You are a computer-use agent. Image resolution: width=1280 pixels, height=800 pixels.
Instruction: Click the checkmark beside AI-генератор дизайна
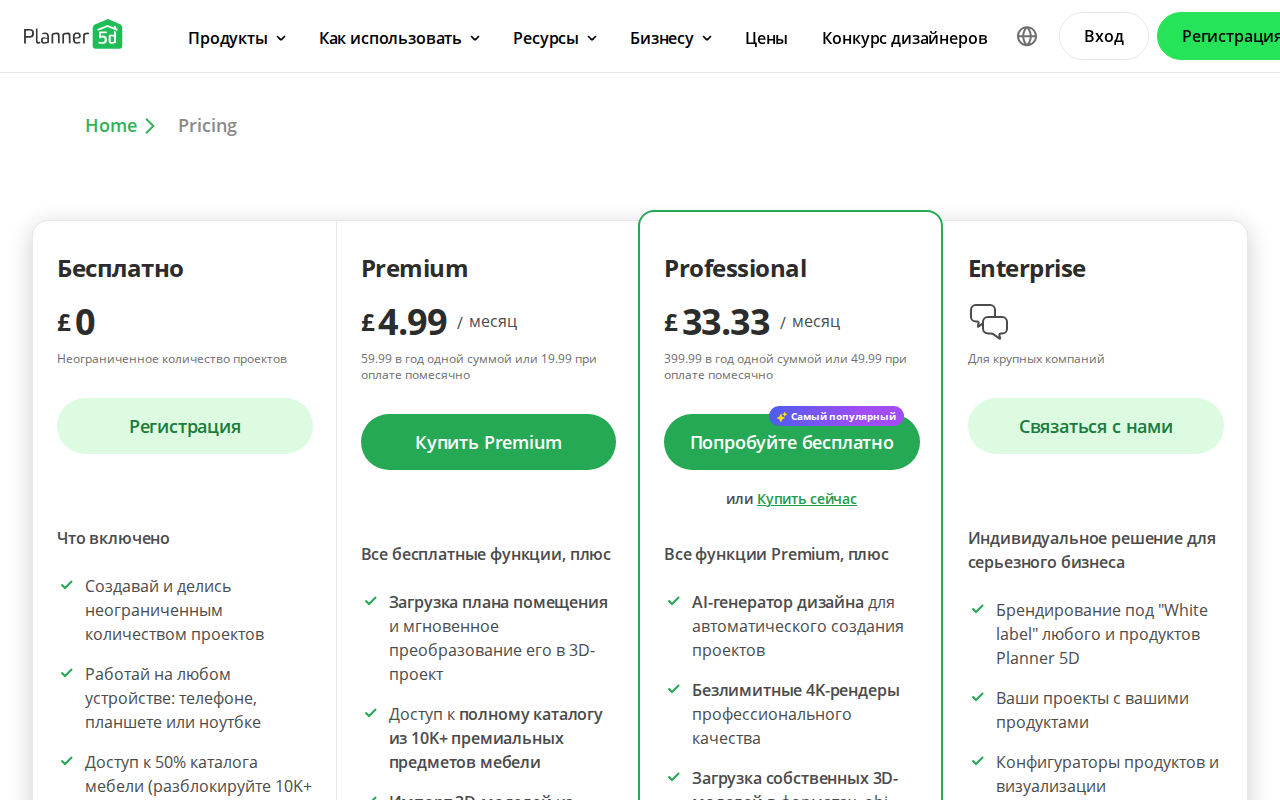tap(674, 601)
